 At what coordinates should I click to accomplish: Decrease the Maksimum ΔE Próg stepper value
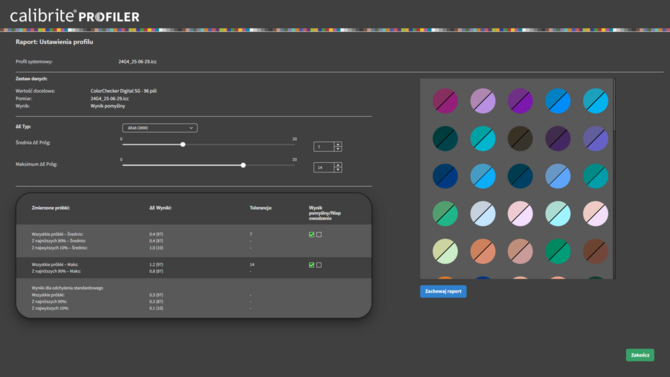338,170
